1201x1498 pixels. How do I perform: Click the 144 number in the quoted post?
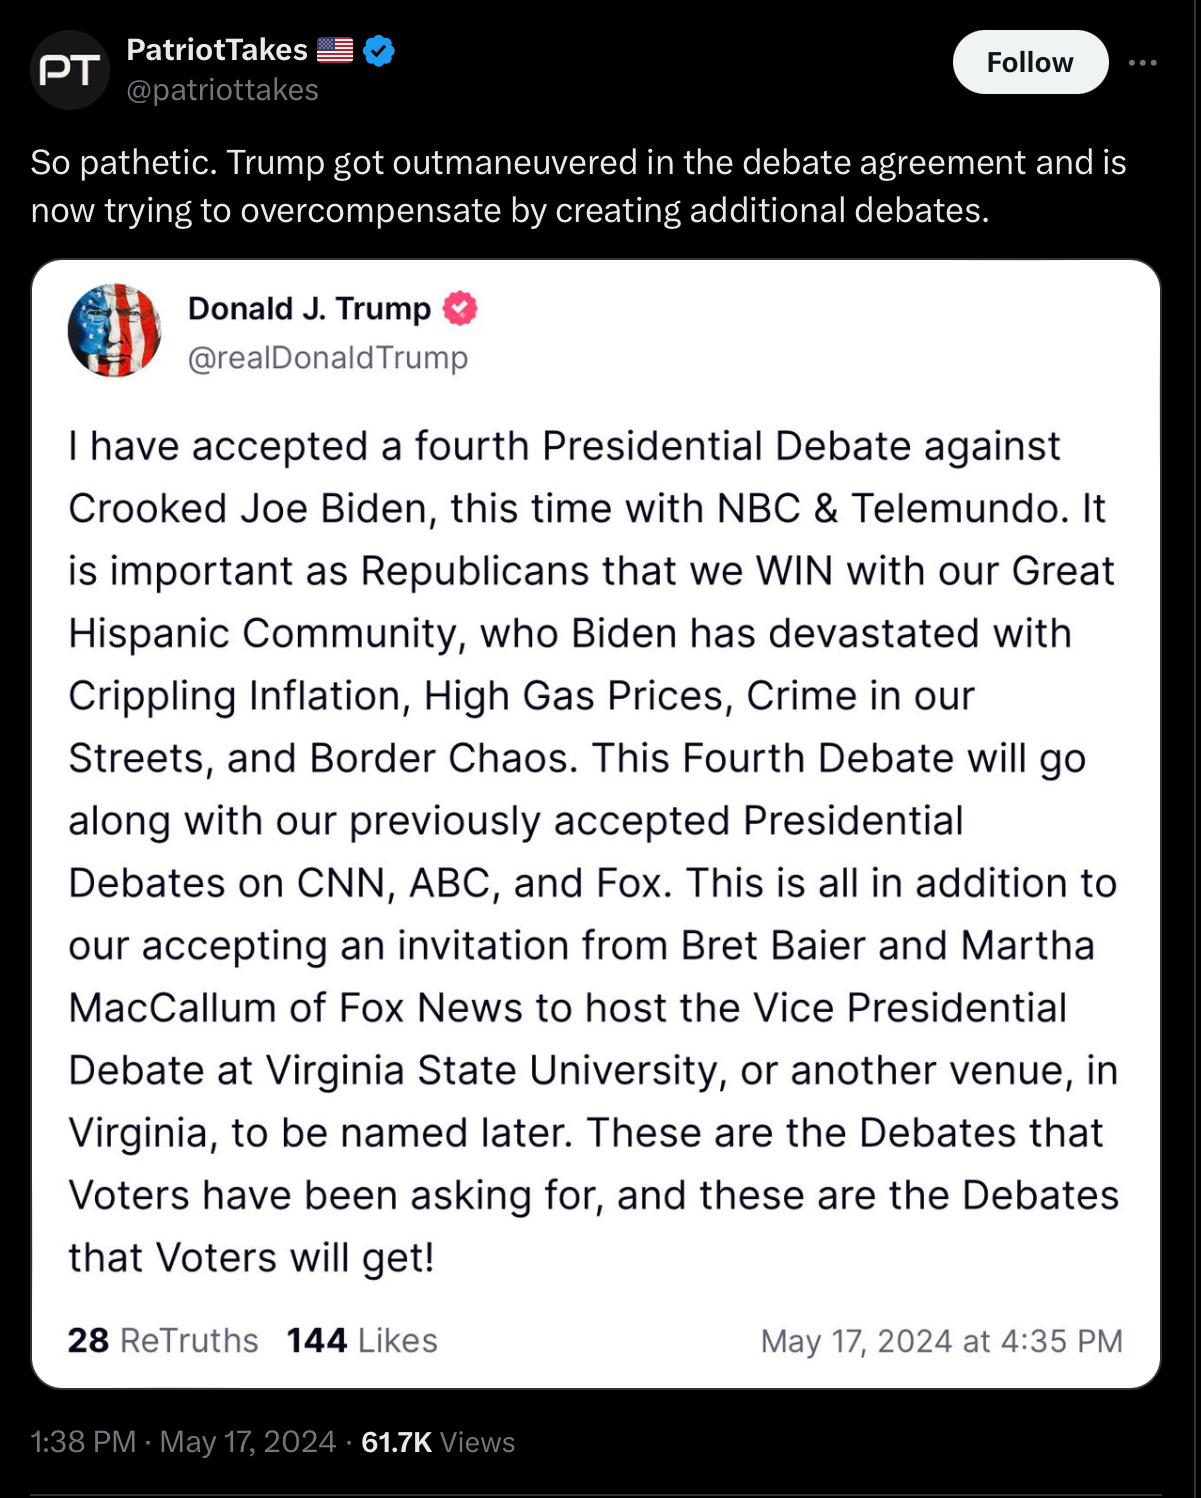coord(316,1340)
